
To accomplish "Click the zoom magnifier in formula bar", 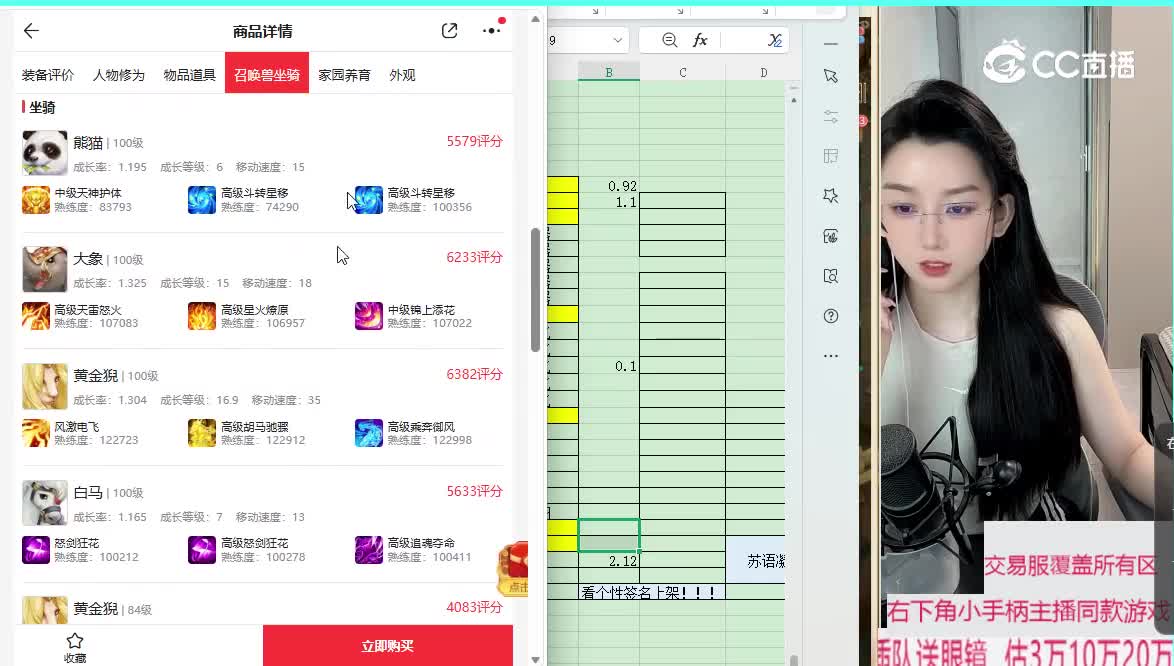I will tap(669, 40).
